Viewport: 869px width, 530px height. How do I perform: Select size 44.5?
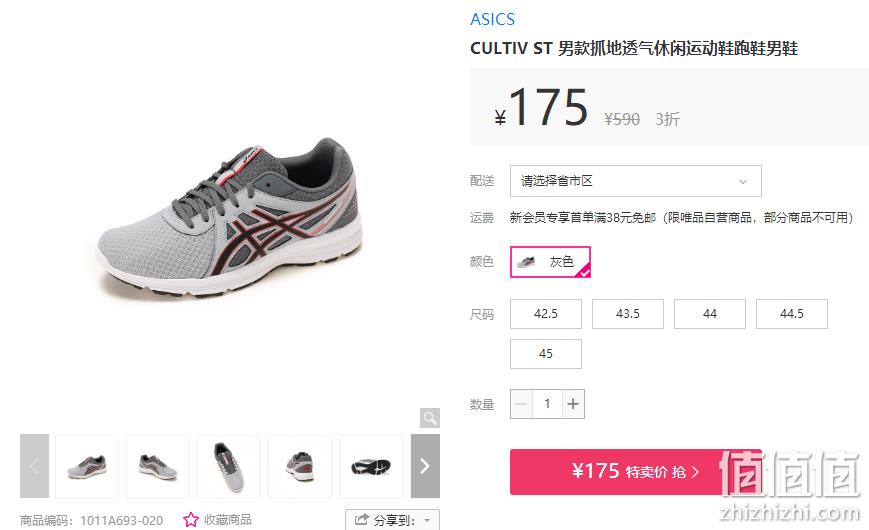(x=792, y=314)
